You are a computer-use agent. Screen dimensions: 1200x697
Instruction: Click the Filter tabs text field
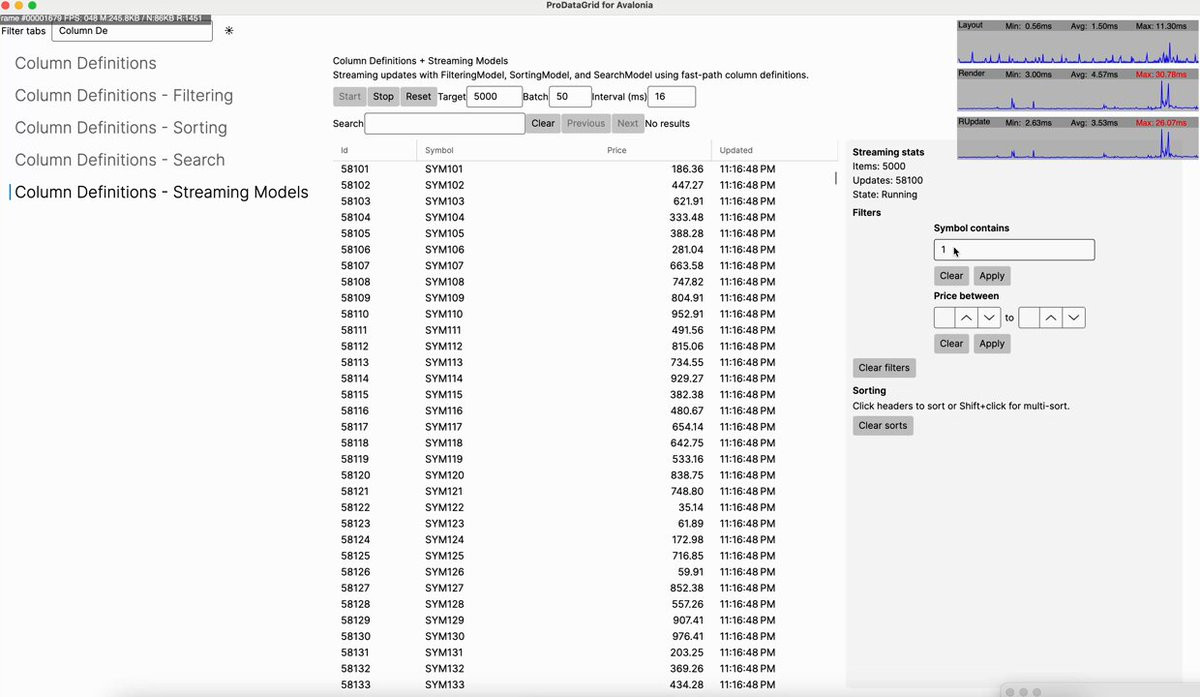(x=132, y=31)
